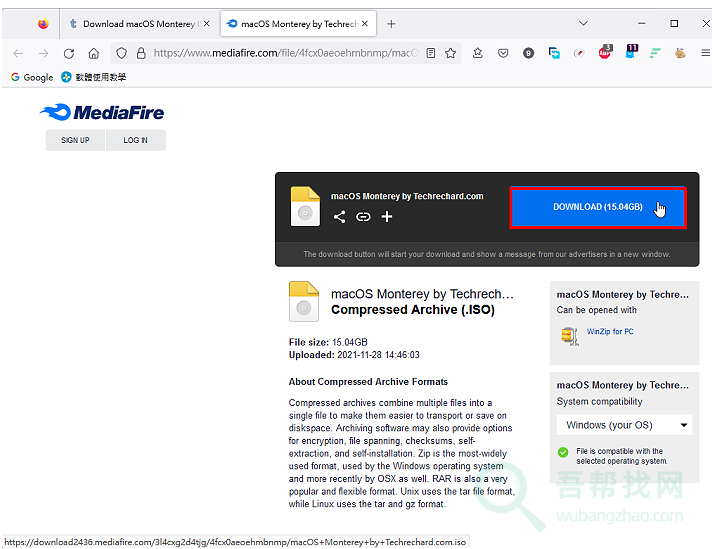Open the Windows (your OS) dropdown
Screen dimensions: 712x549
[624, 425]
